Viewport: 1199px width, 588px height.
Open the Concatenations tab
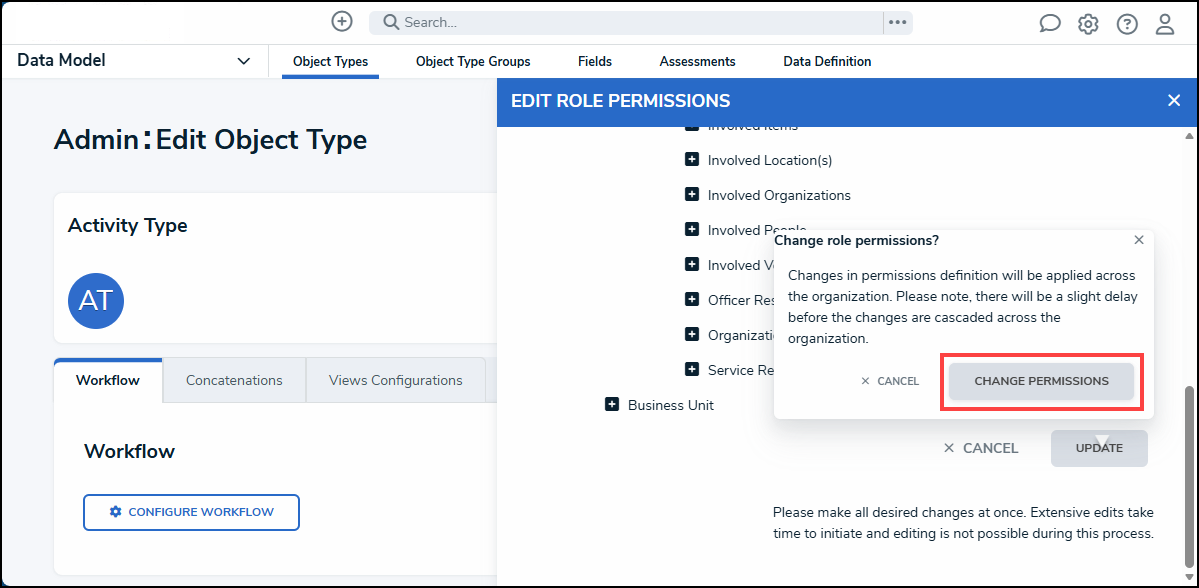pyautogui.click(x=233, y=380)
